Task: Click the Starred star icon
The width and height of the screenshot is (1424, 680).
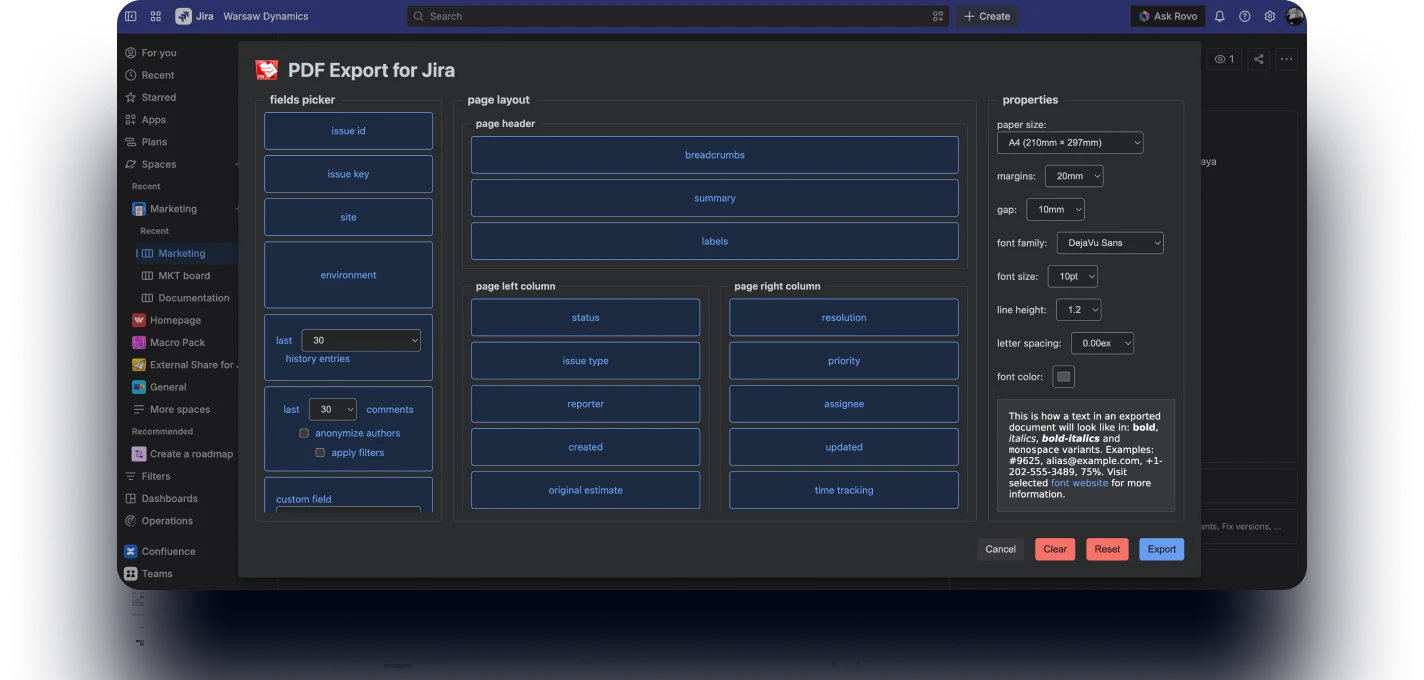Action: point(131,97)
